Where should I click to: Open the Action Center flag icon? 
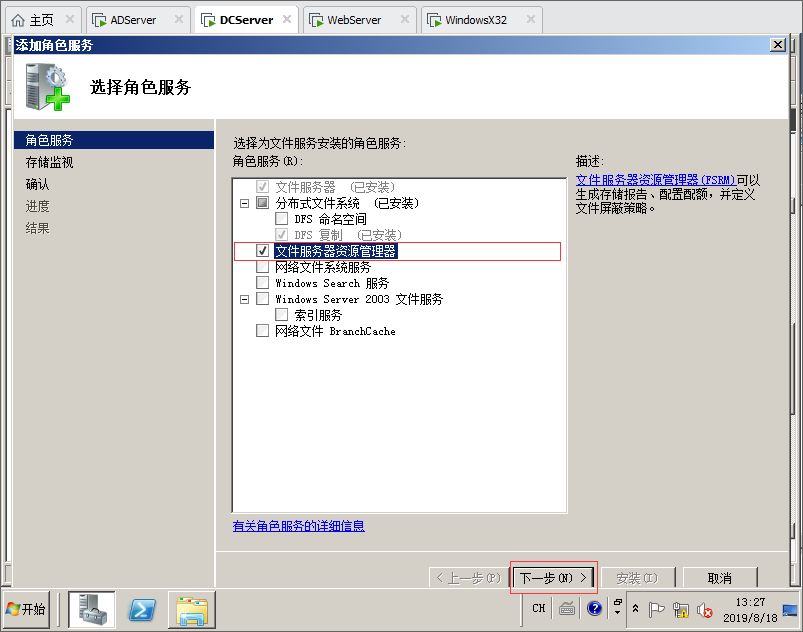click(656, 609)
